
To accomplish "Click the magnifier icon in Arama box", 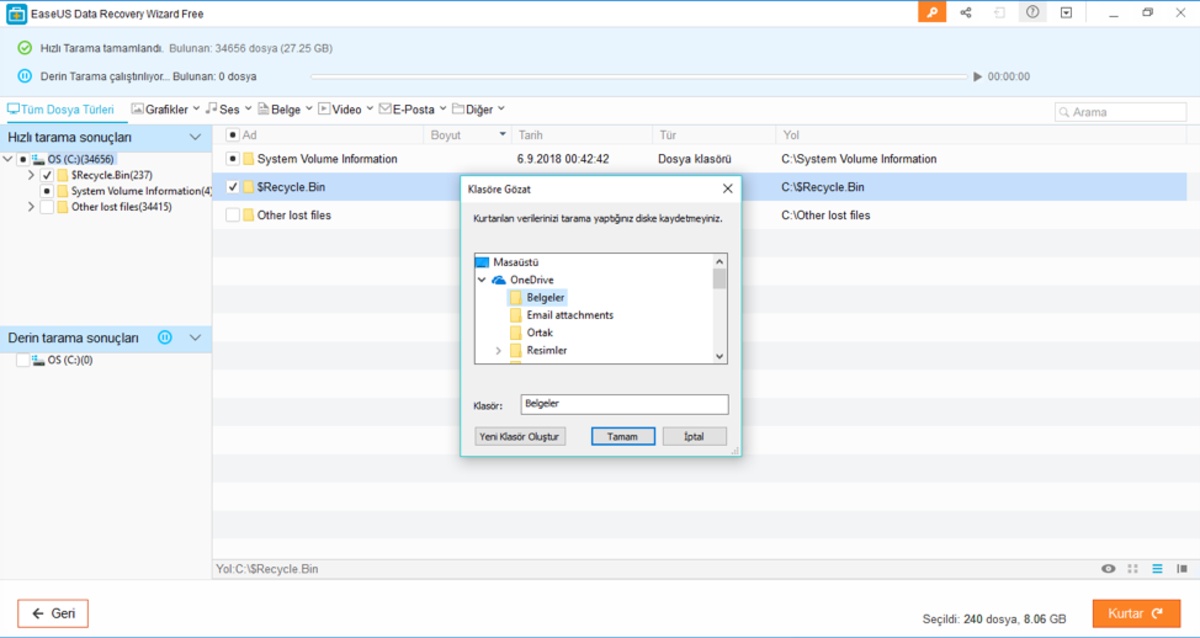I will click(x=1064, y=112).
